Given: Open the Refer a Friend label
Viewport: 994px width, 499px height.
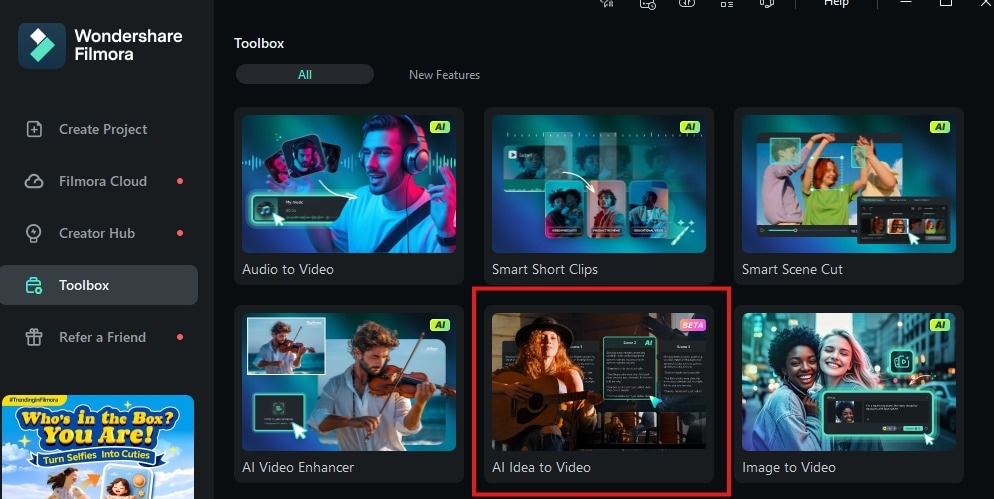Looking at the screenshot, I should coord(102,337).
